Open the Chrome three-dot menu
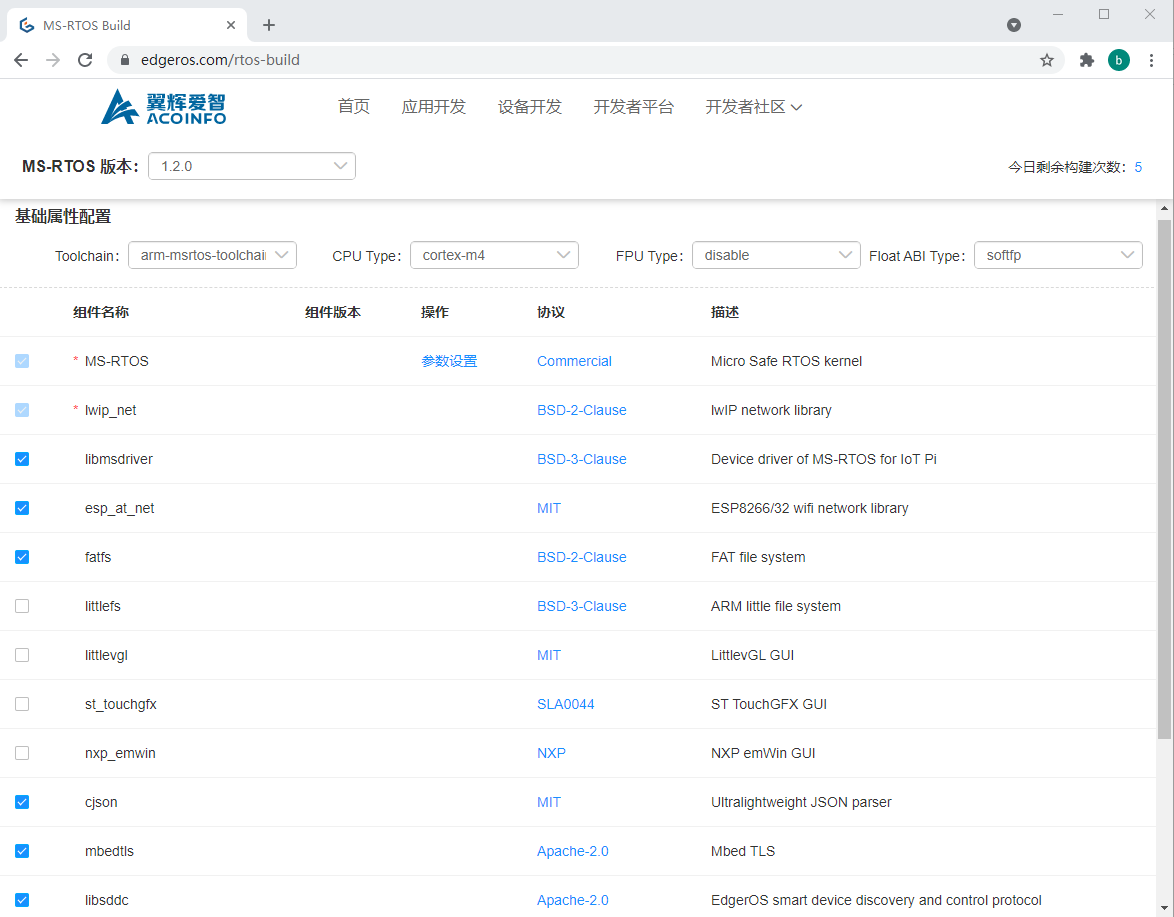The image size is (1174, 917). [1151, 60]
